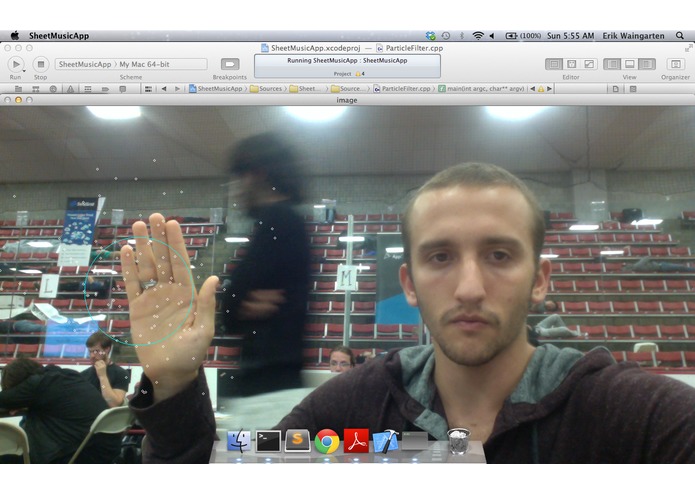Show the Log navigator speech bubble
Viewport: 695px width, 494px height.
122,89
